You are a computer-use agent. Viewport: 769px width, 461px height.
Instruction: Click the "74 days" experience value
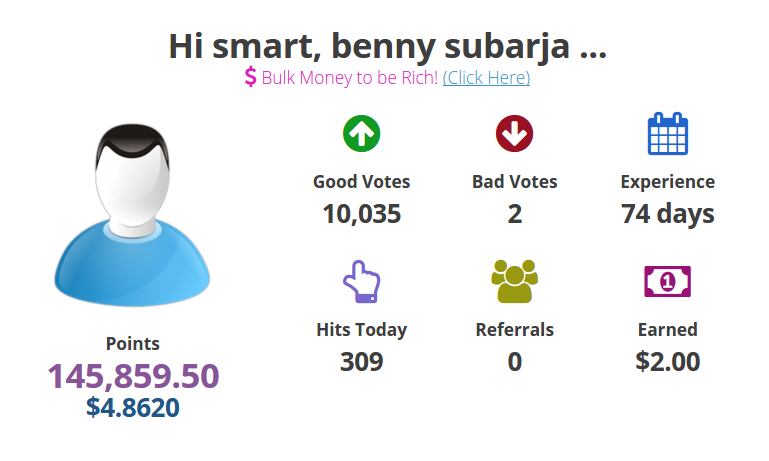[x=667, y=213]
